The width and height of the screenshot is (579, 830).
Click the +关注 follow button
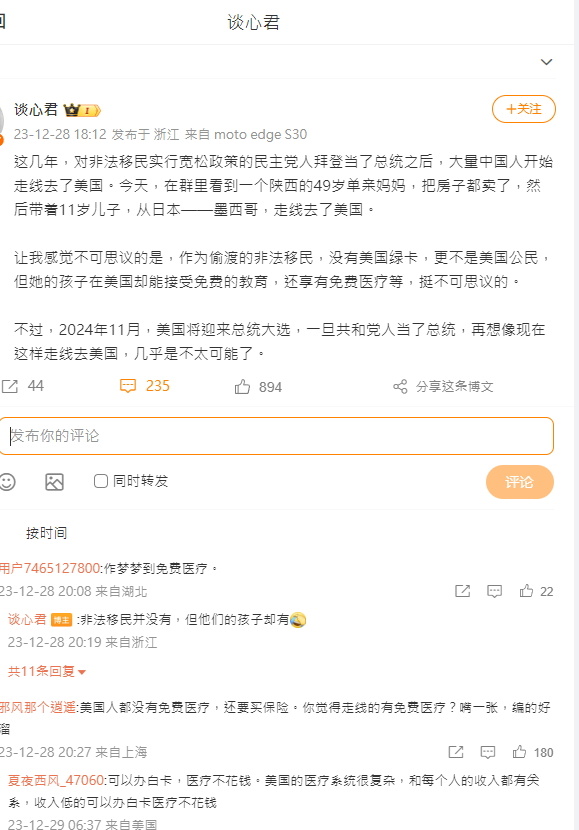524,109
